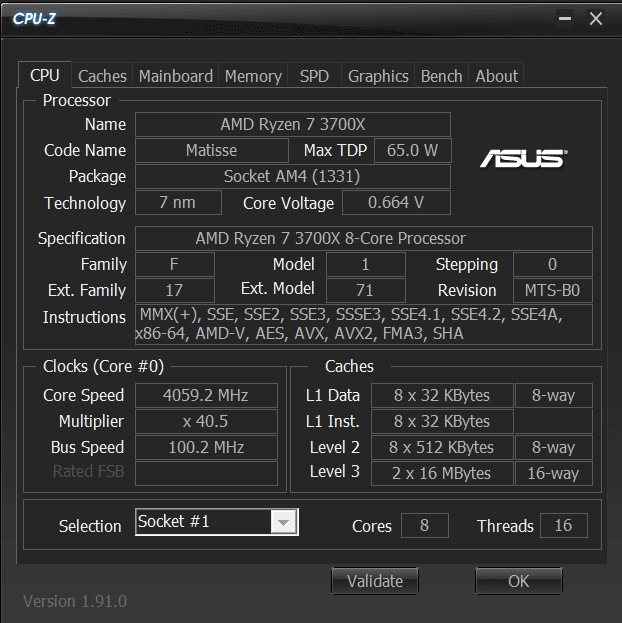Open the Socket #1 selection dropdown arrow
Image resolution: width=622 pixels, height=623 pixels.
[283, 522]
